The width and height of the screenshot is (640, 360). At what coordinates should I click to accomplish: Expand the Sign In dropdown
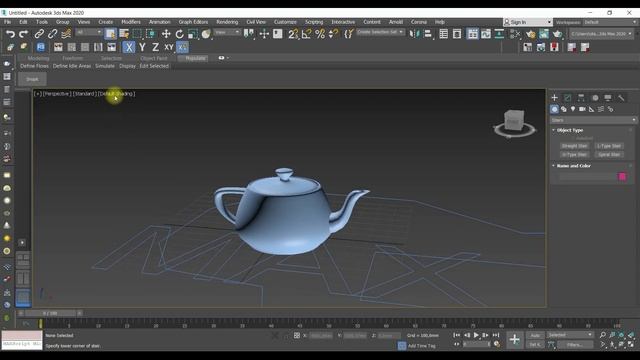[x=549, y=22]
